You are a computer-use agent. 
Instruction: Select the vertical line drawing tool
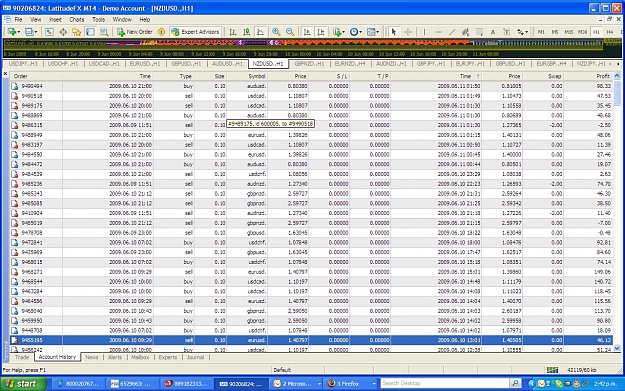[x=424, y=32]
